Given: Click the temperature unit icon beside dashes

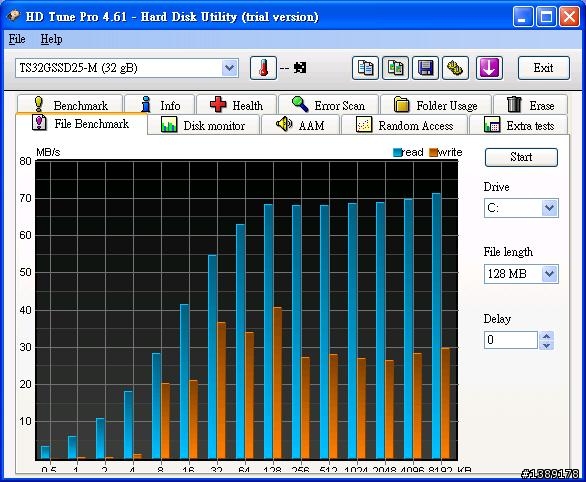Looking at the screenshot, I should [300, 68].
